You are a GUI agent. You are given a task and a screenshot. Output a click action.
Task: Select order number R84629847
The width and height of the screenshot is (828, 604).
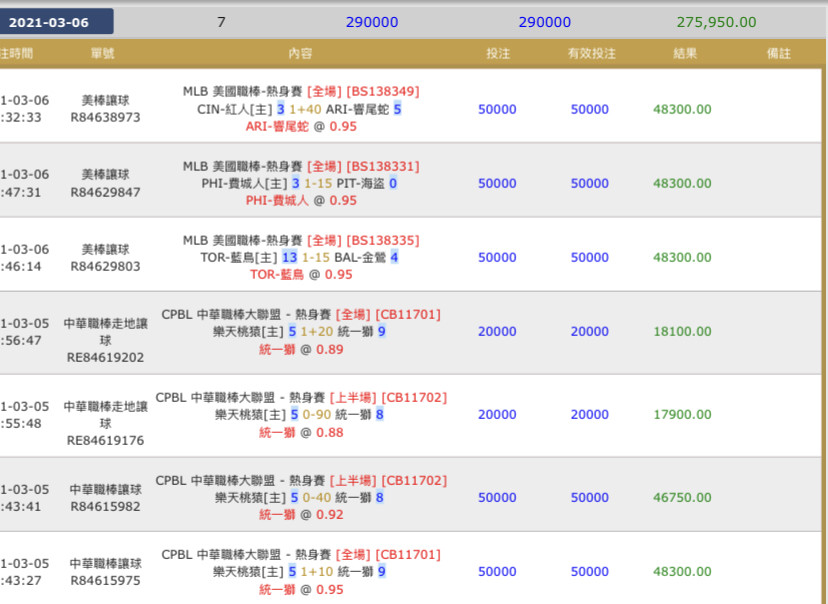pyautogui.click(x=106, y=192)
